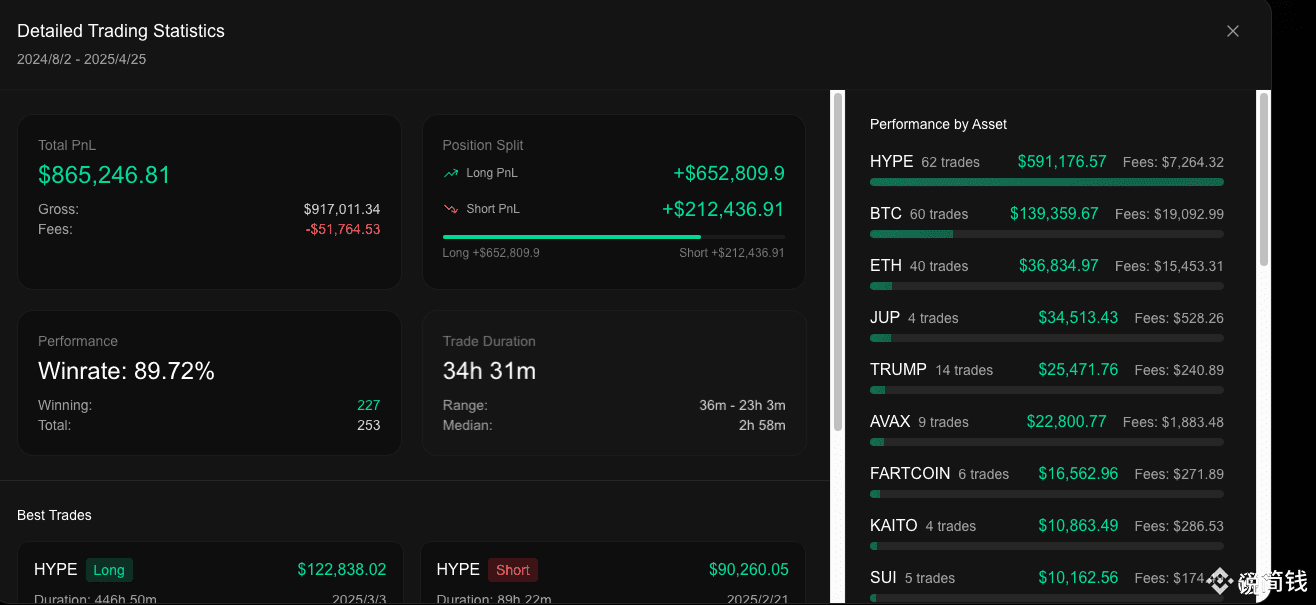
Task: Click the Short PnL trend-down icon
Action: (451, 209)
